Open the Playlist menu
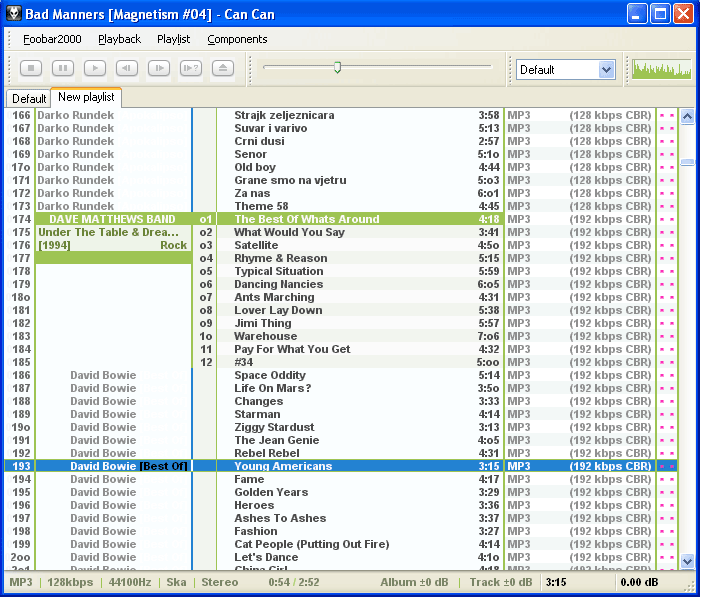The image size is (701, 597). click(x=173, y=39)
